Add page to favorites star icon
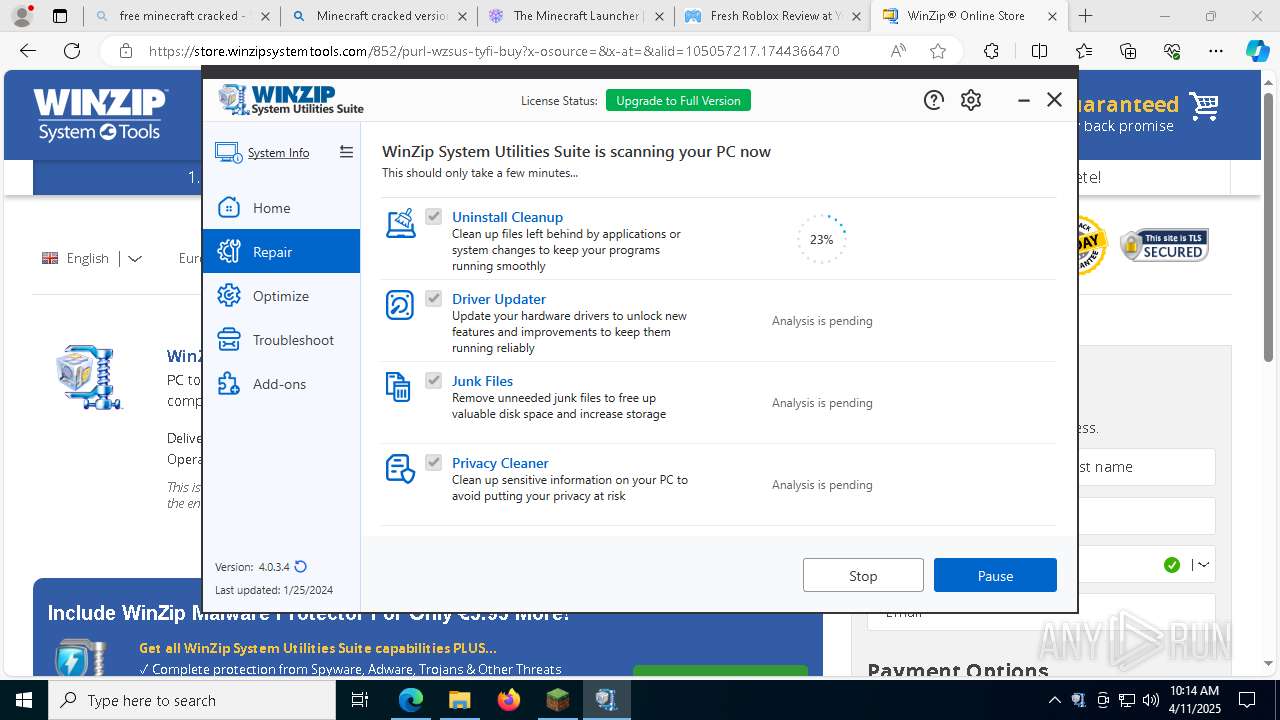Screen dimensions: 1280x720 point(937,51)
